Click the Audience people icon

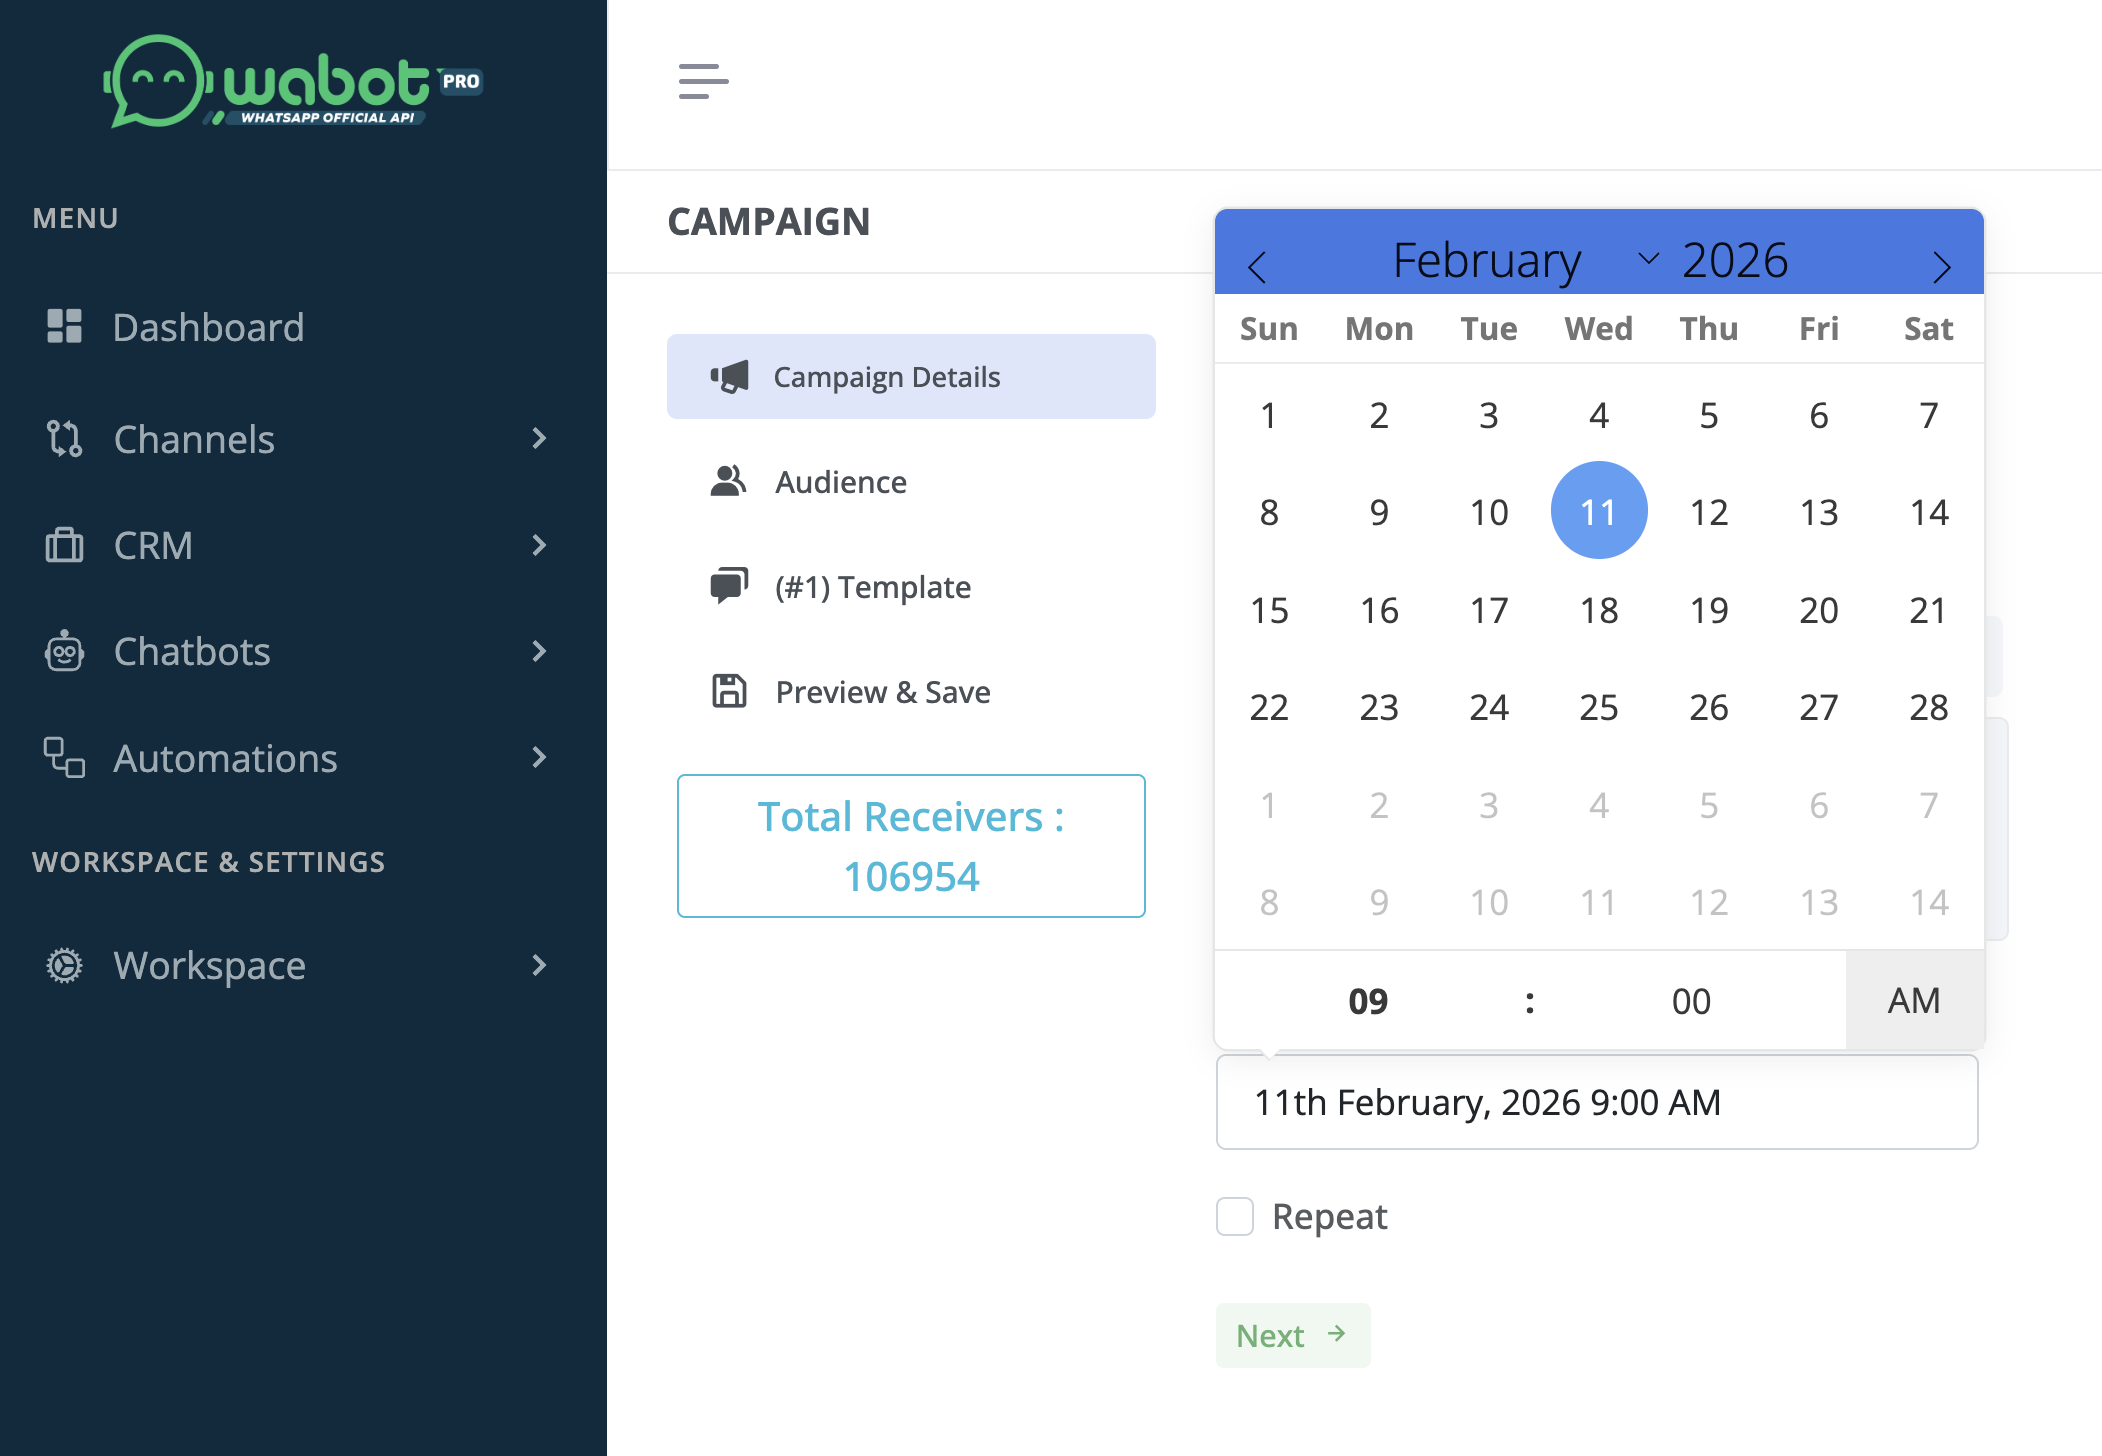coord(728,482)
